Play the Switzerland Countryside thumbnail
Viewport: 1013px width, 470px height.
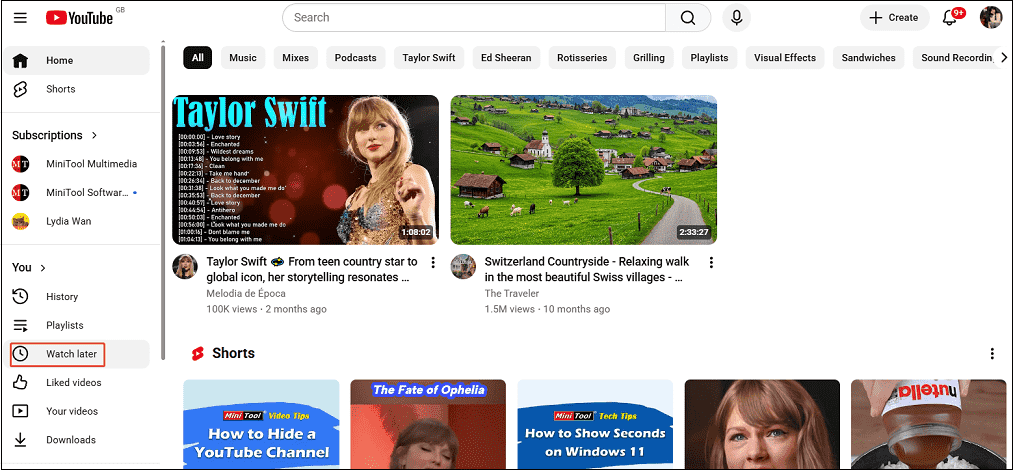pos(583,170)
